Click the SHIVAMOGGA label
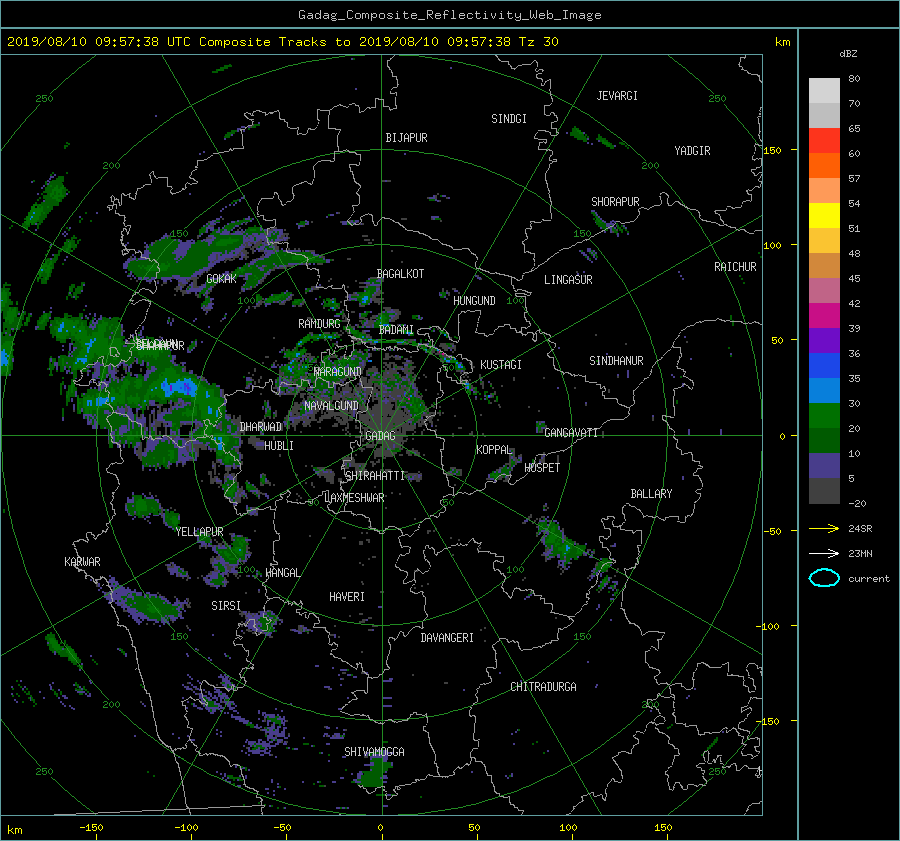The image size is (900, 841). pos(374,752)
